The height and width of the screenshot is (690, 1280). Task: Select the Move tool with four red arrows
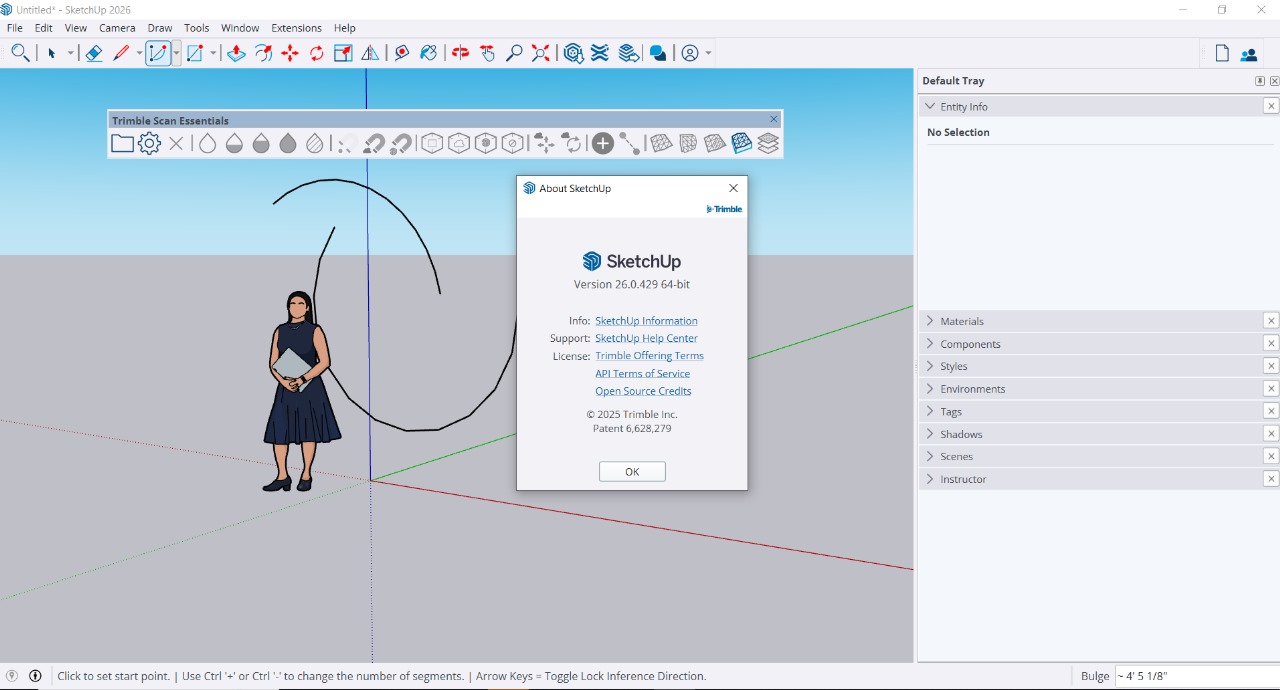[x=290, y=53]
